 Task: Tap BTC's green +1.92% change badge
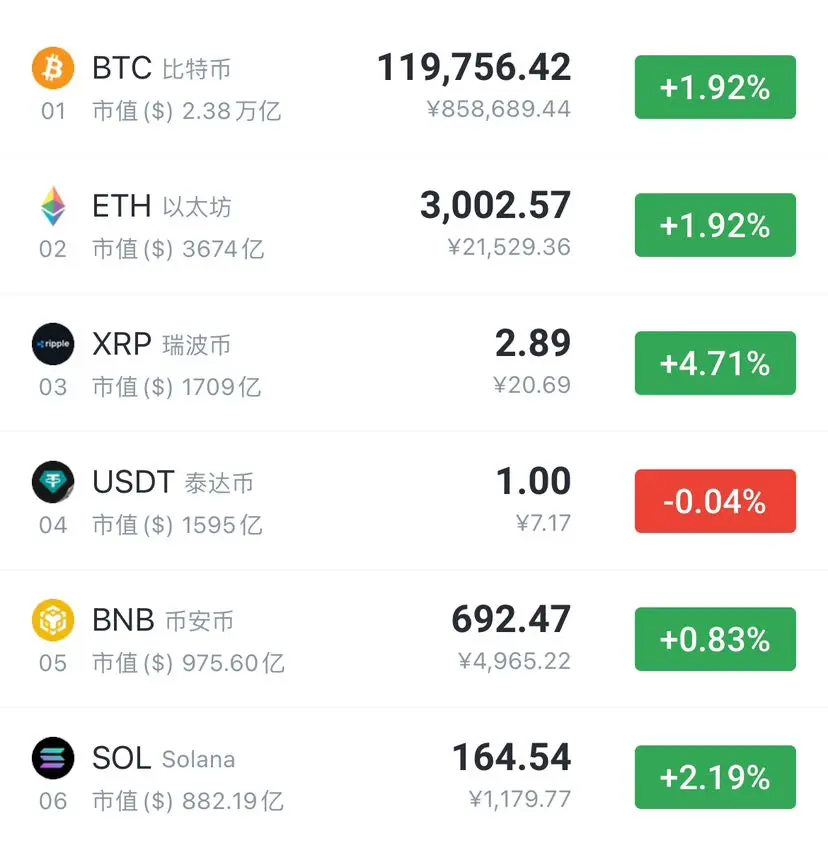point(715,87)
